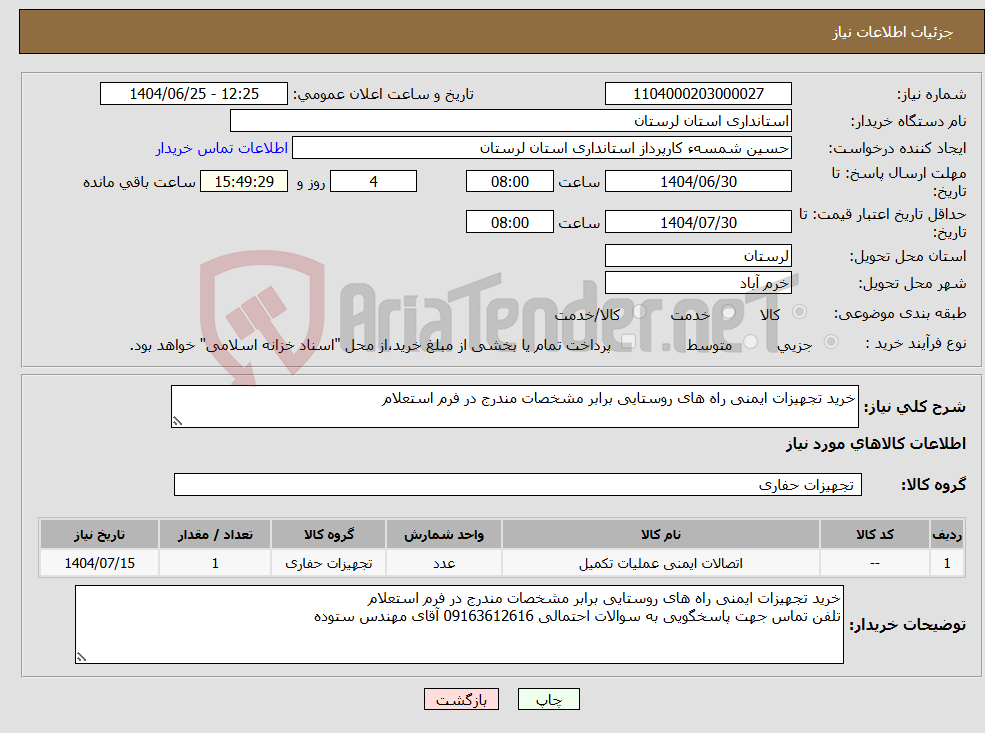Click the public announcement date field
Viewport: 985px width, 733px height.
193,93
